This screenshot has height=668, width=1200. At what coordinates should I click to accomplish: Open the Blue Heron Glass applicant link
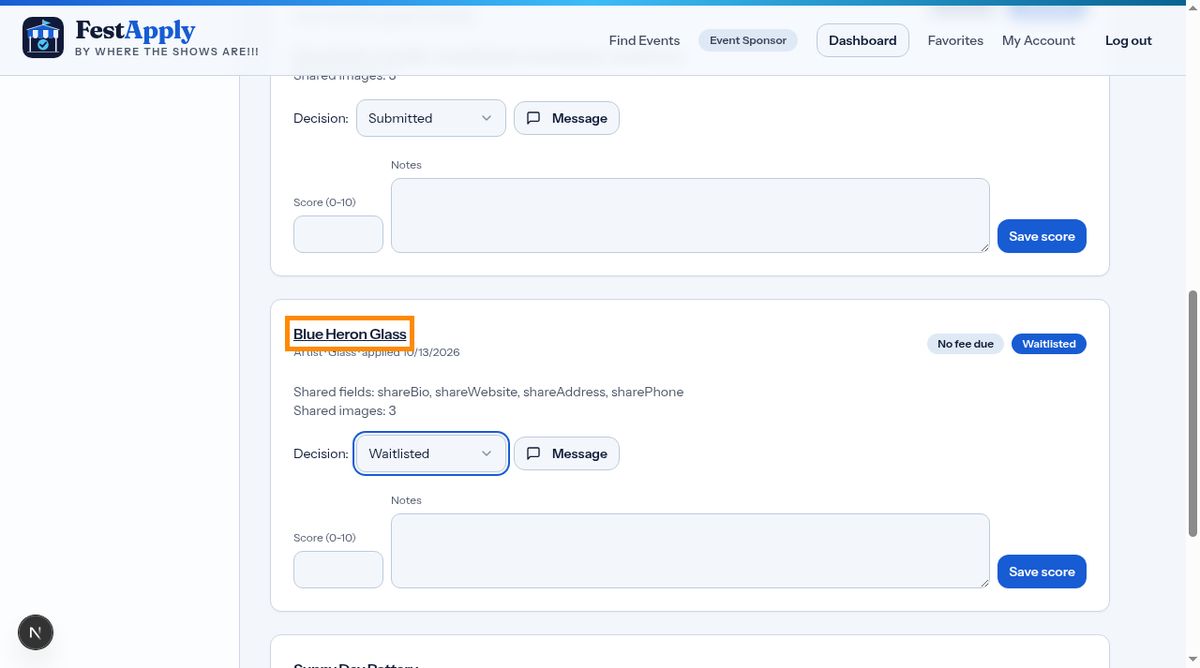350,334
